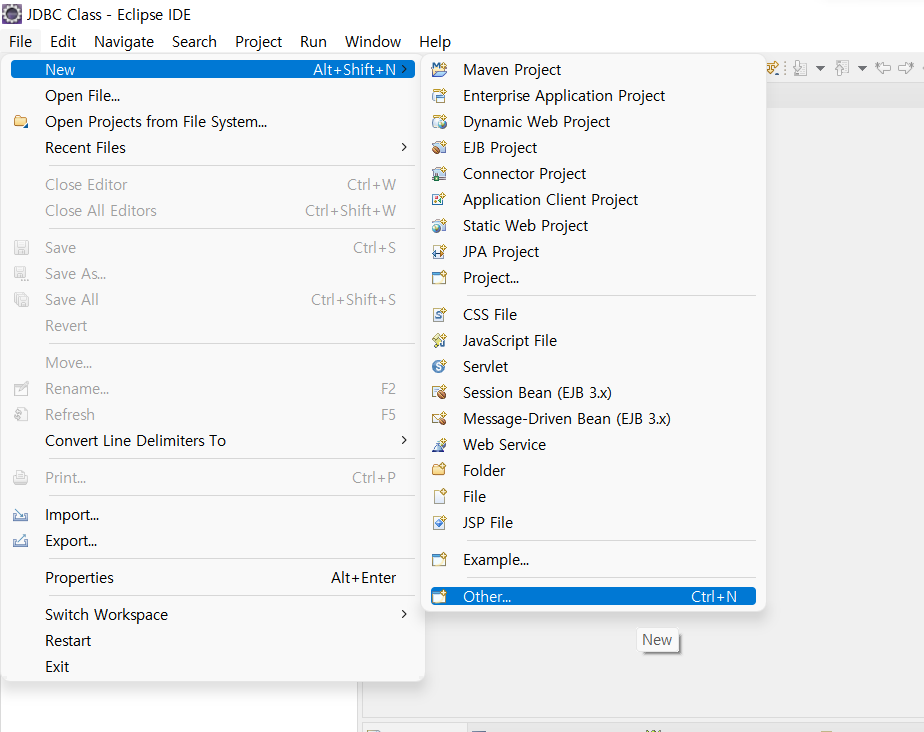Click the blank File icon in submenu
Image resolution: width=924 pixels, height=732 pixels.
click(x=439, y=496)
